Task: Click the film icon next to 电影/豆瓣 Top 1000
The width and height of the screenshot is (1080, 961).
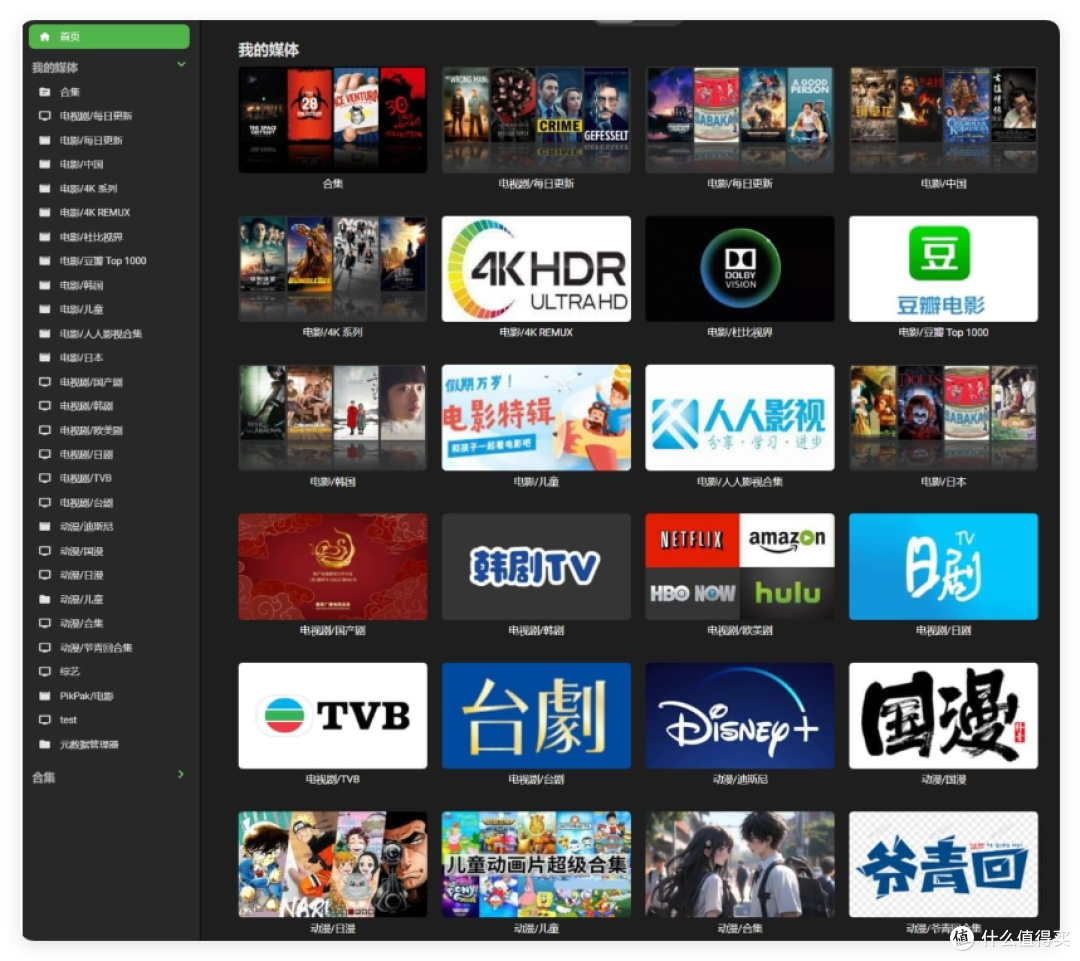Action: [44, 261]
